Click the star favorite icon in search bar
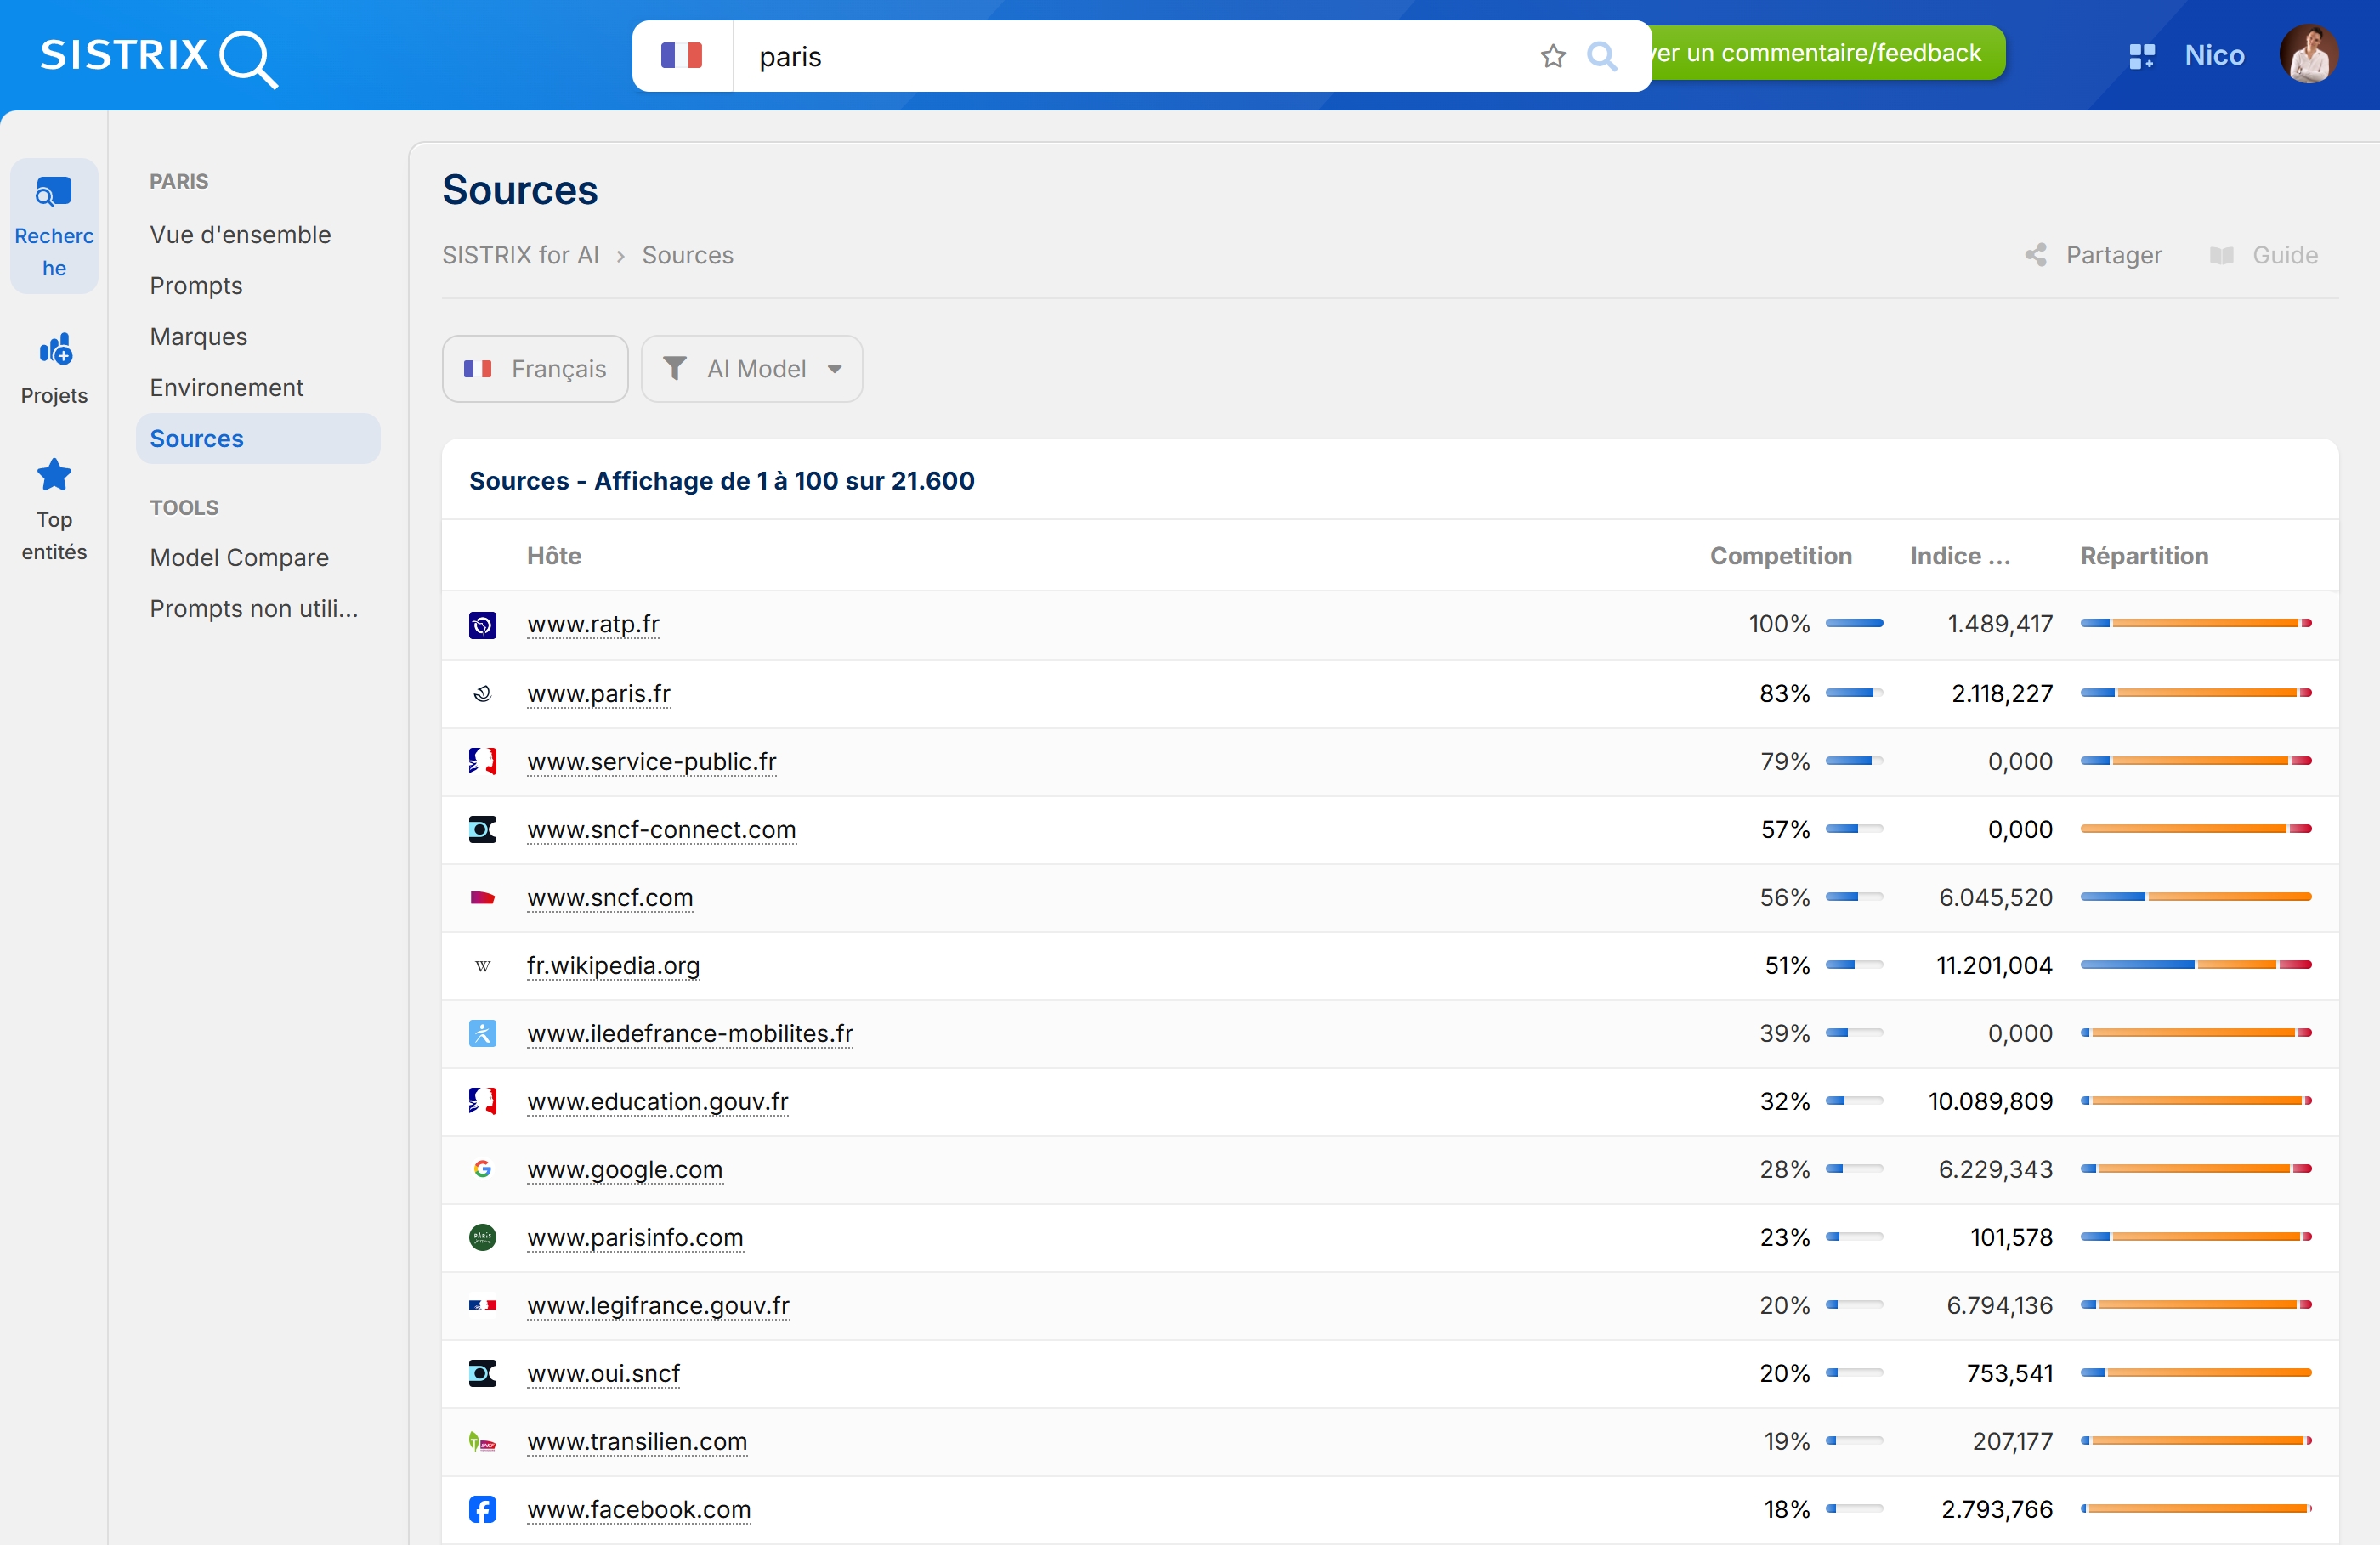The image size is (2380, 1545). 1552,56
